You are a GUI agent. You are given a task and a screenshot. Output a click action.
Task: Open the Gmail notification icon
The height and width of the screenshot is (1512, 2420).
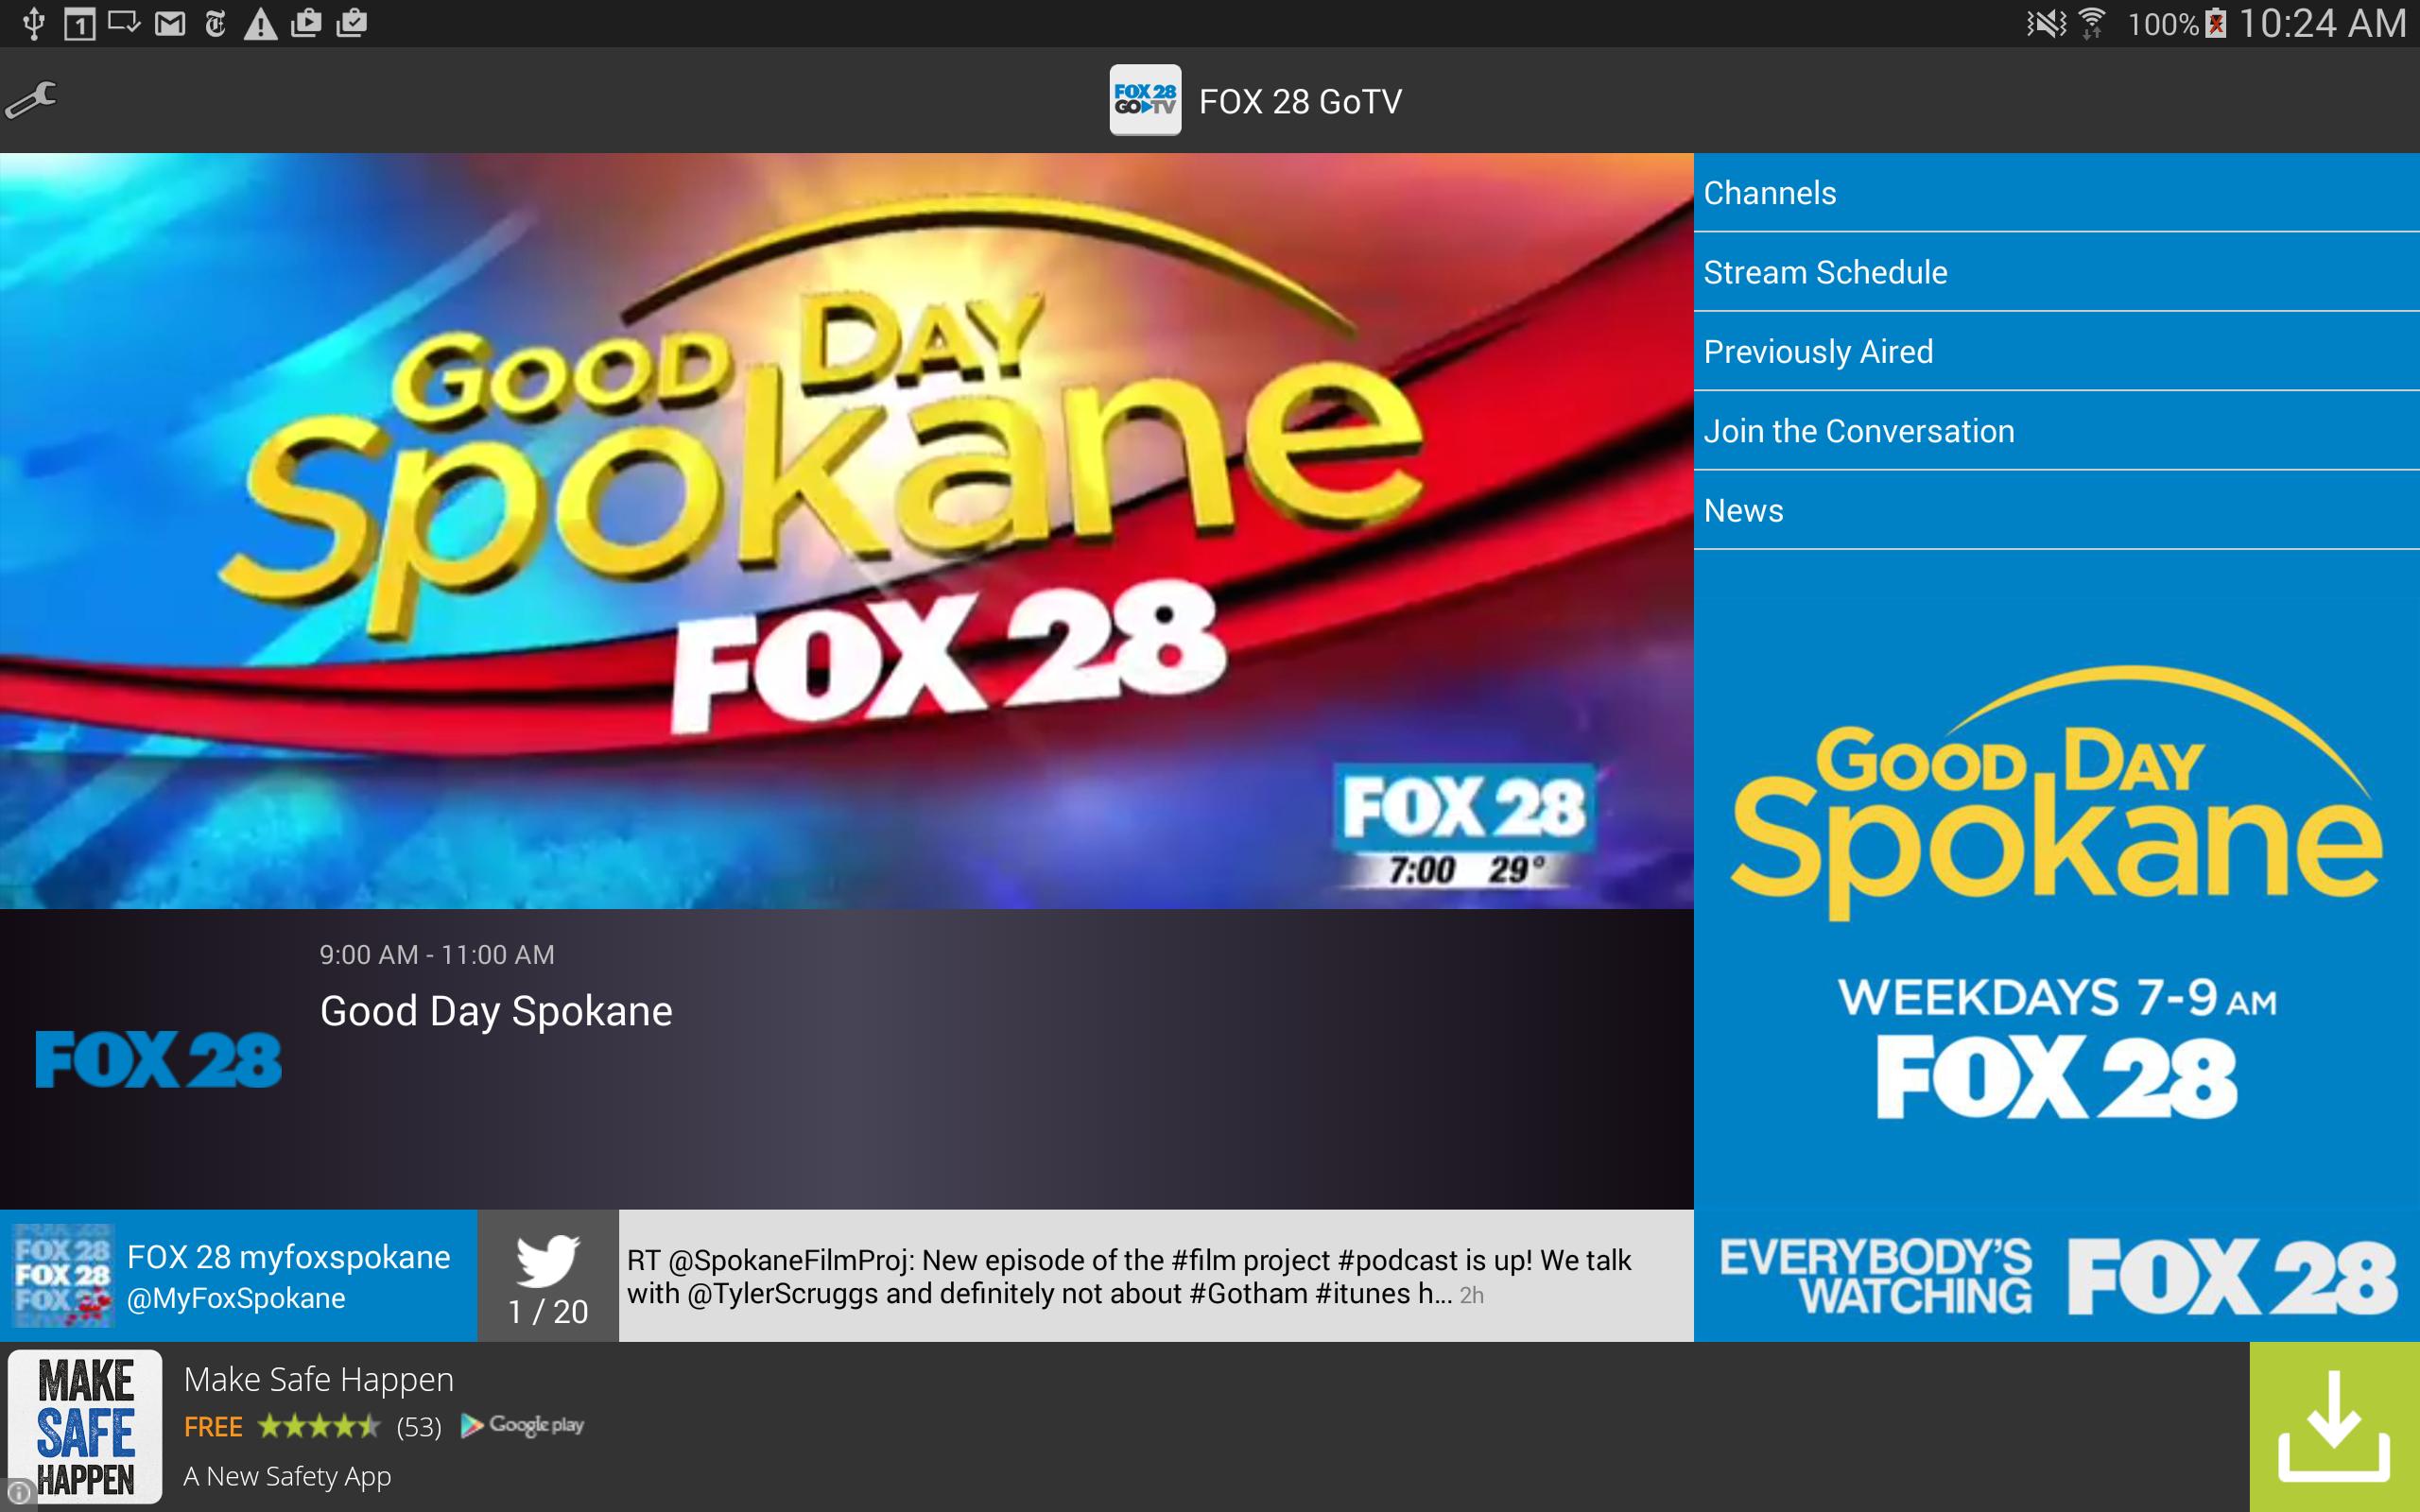pyautogui.click(x=170, y=23)
